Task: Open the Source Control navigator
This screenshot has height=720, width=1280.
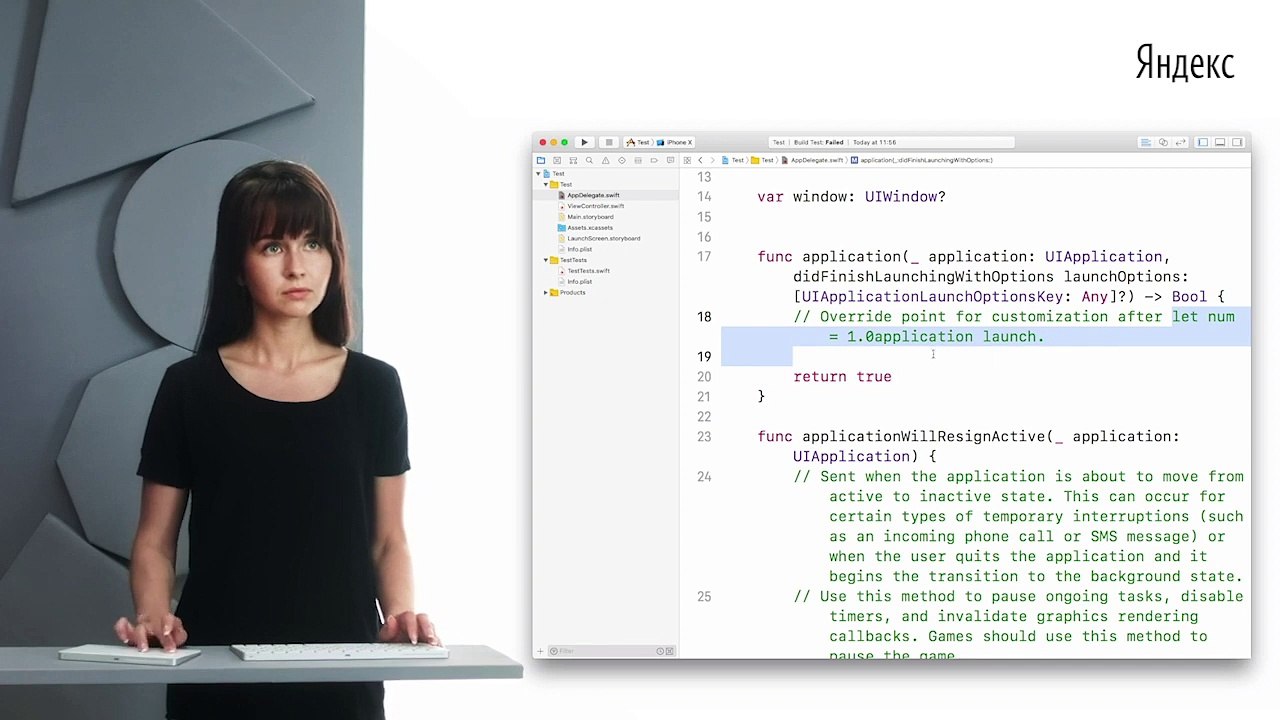Action: (x=557, y=160)
